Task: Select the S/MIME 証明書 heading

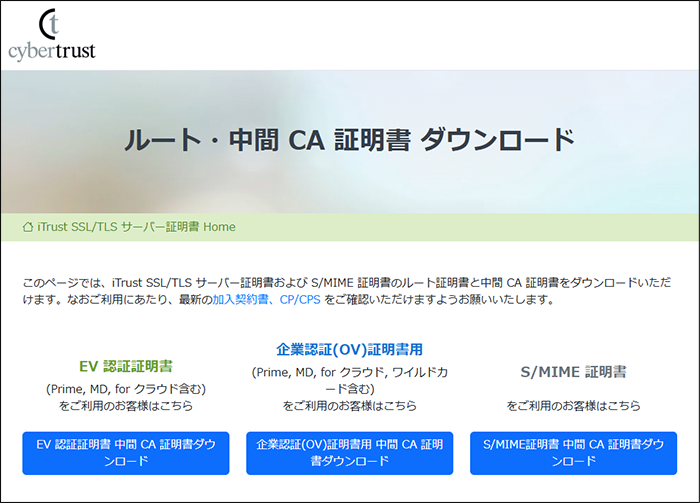Action: (x=573, y=372)
